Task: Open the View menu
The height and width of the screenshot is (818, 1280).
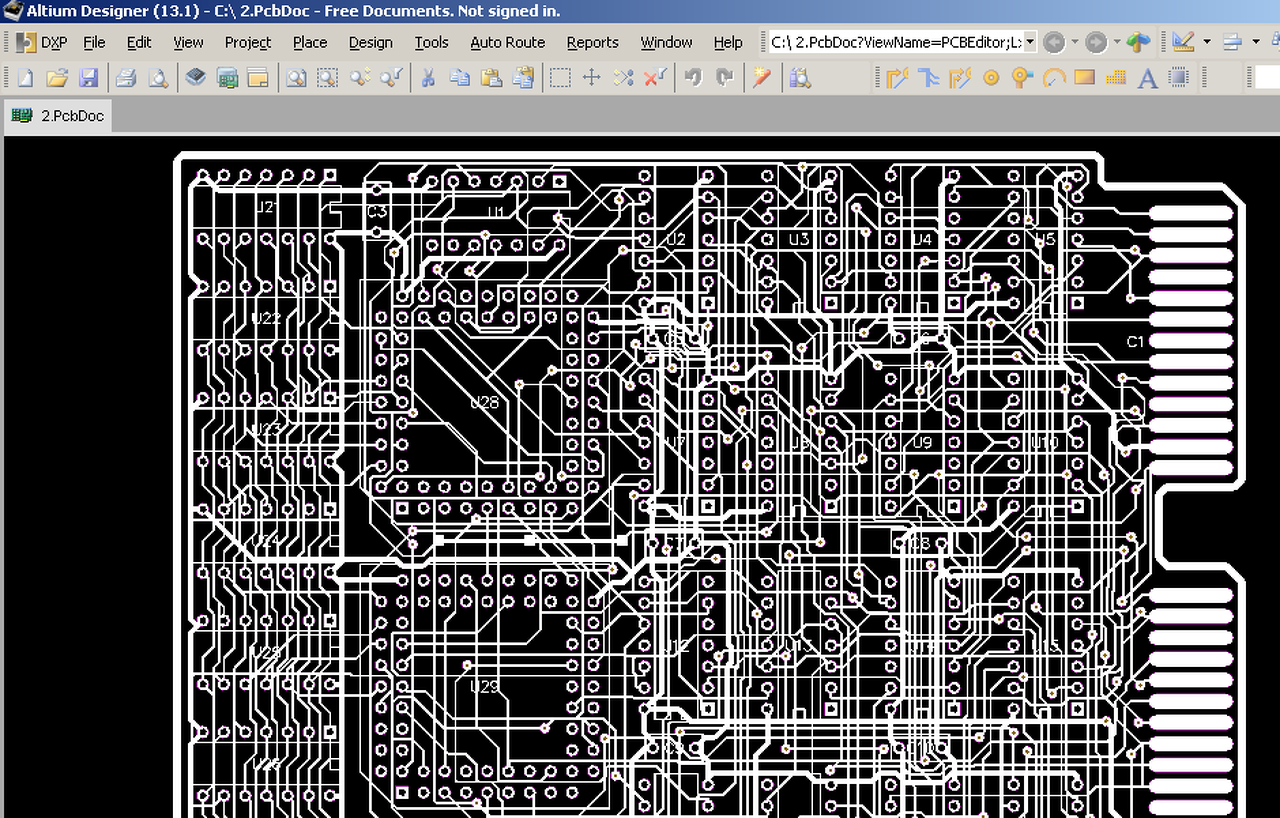Action: tap(188, 42)
